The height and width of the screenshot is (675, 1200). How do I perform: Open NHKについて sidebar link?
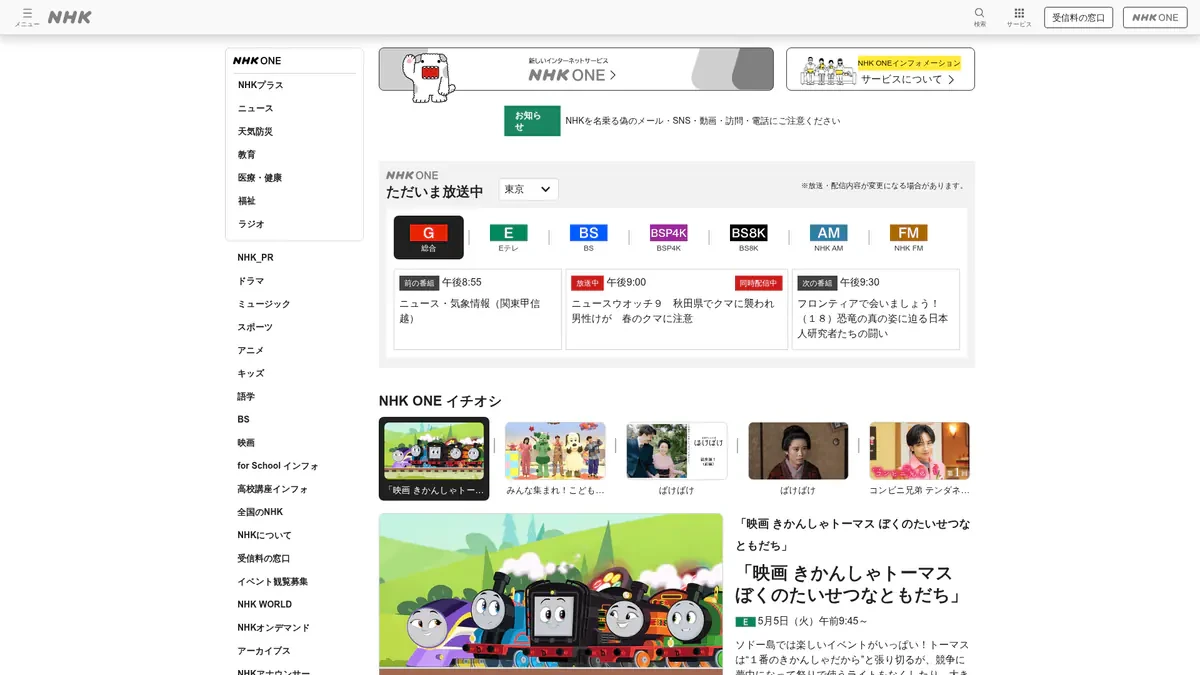264,535
